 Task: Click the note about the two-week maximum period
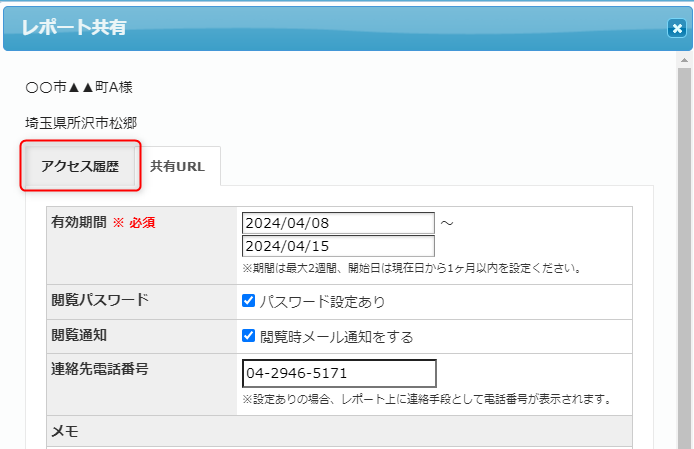tap(412, 268)
